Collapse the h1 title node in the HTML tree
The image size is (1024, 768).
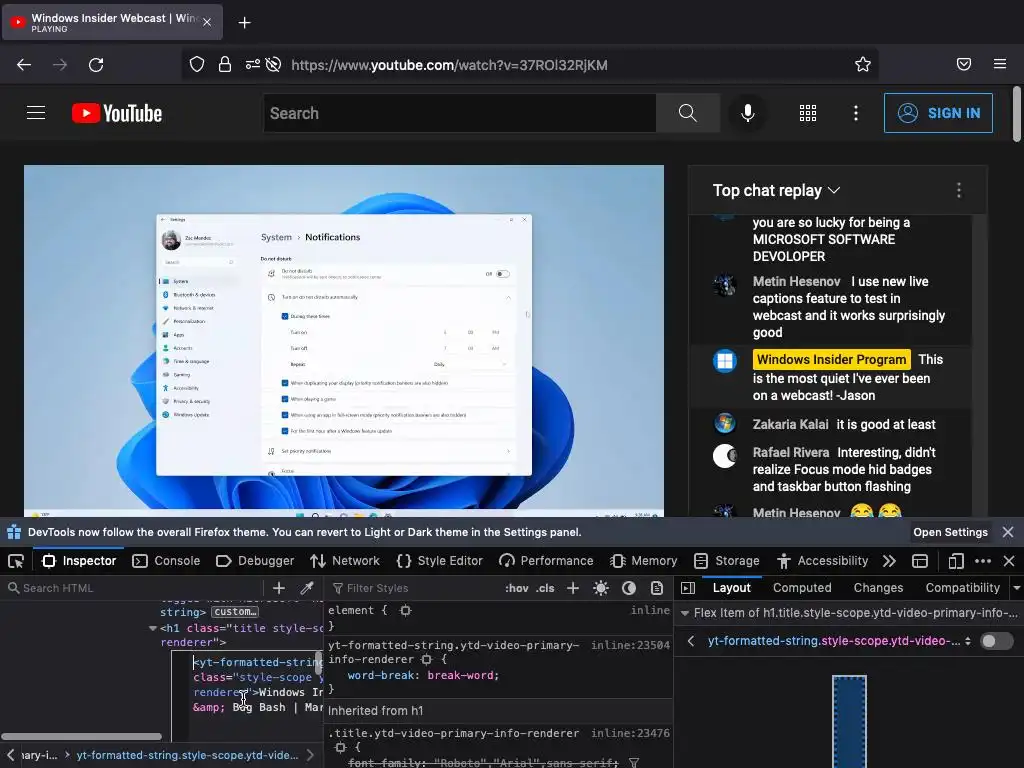(152, 628)
